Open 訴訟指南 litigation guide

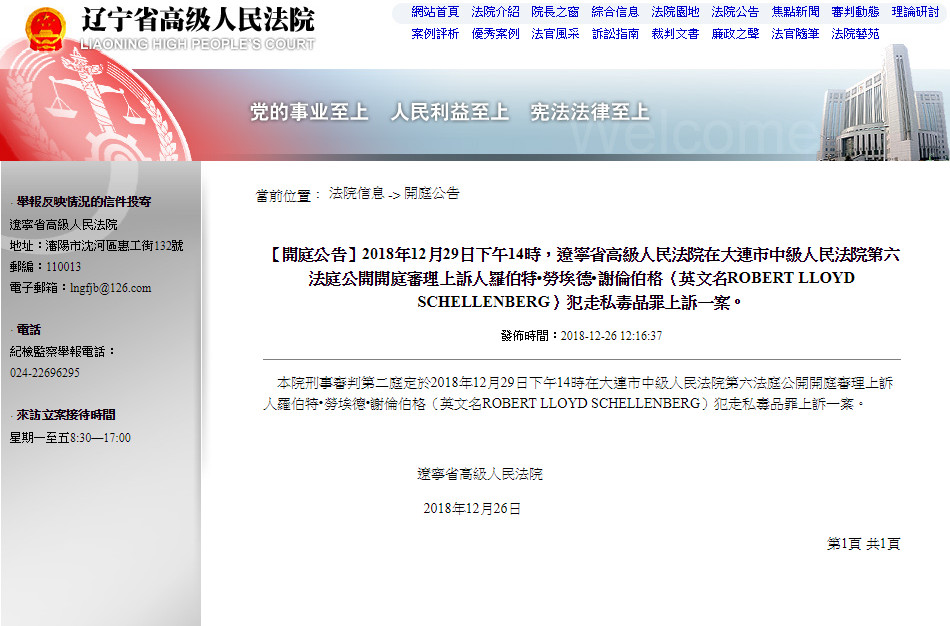tap(615, 34)
